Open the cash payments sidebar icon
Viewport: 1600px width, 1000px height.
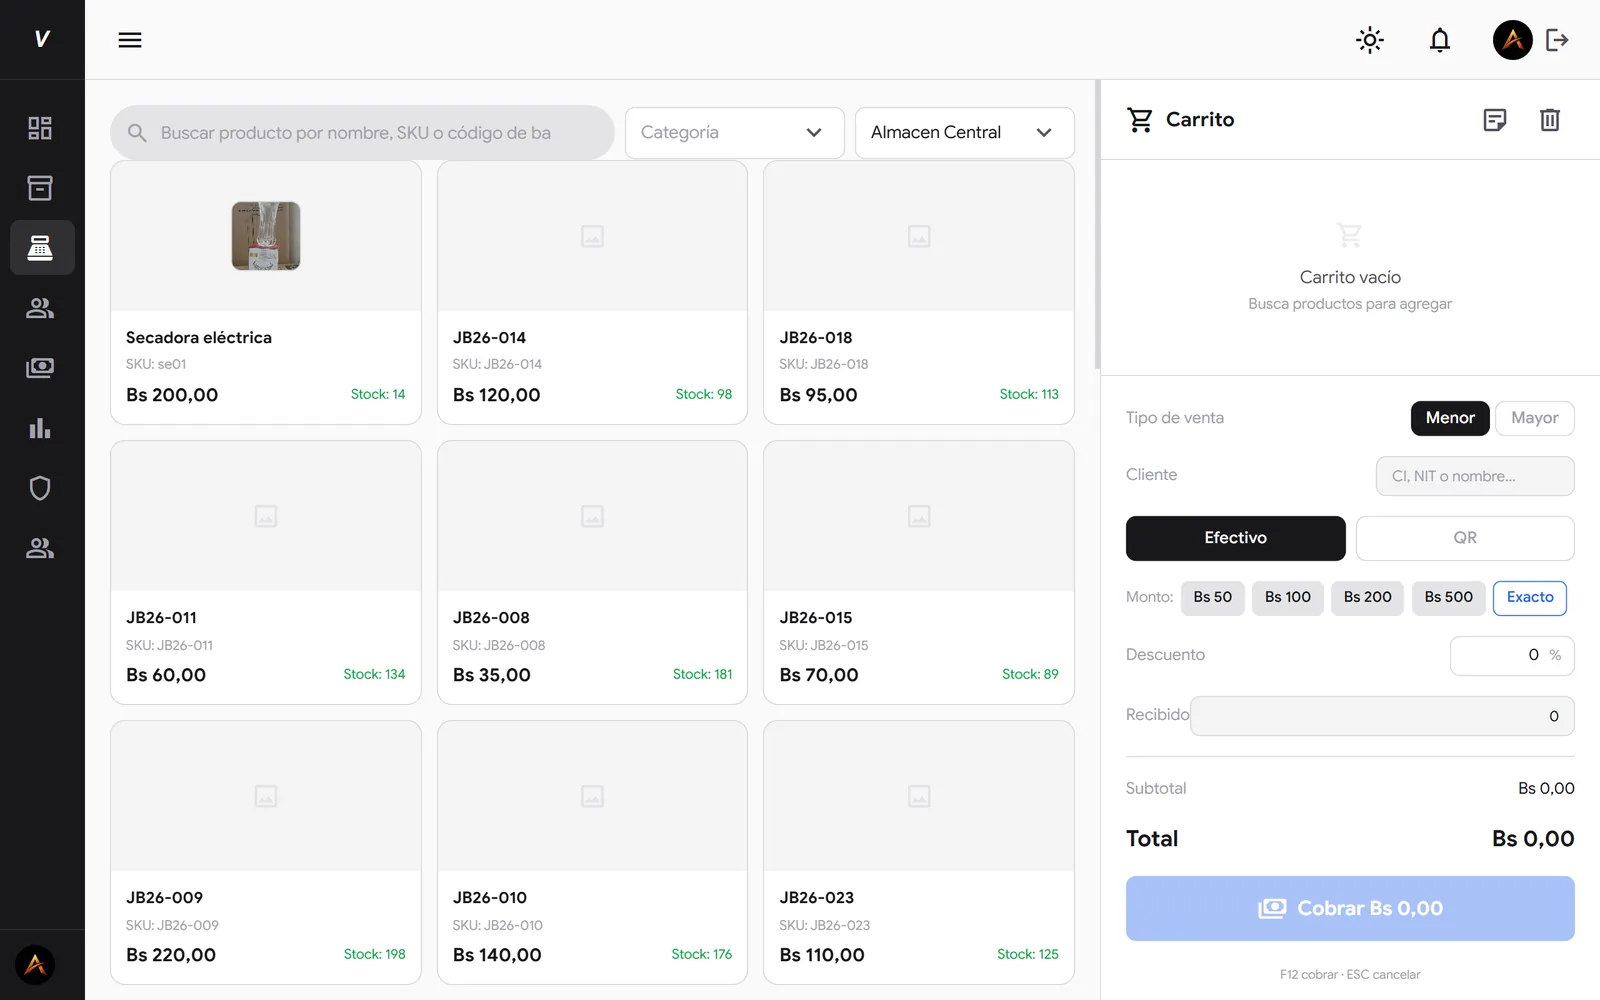40,368
